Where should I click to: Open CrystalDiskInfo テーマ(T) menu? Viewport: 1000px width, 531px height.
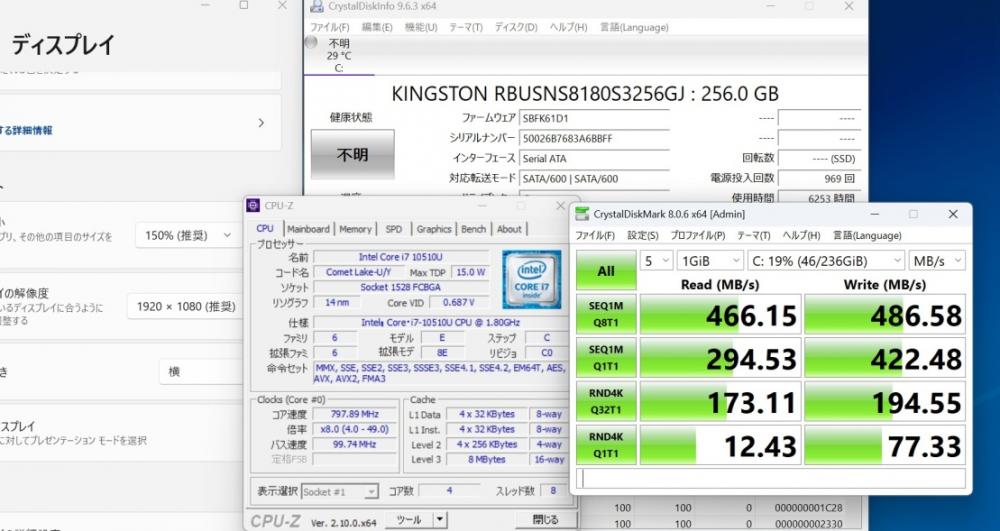click(x=466, y=27)
